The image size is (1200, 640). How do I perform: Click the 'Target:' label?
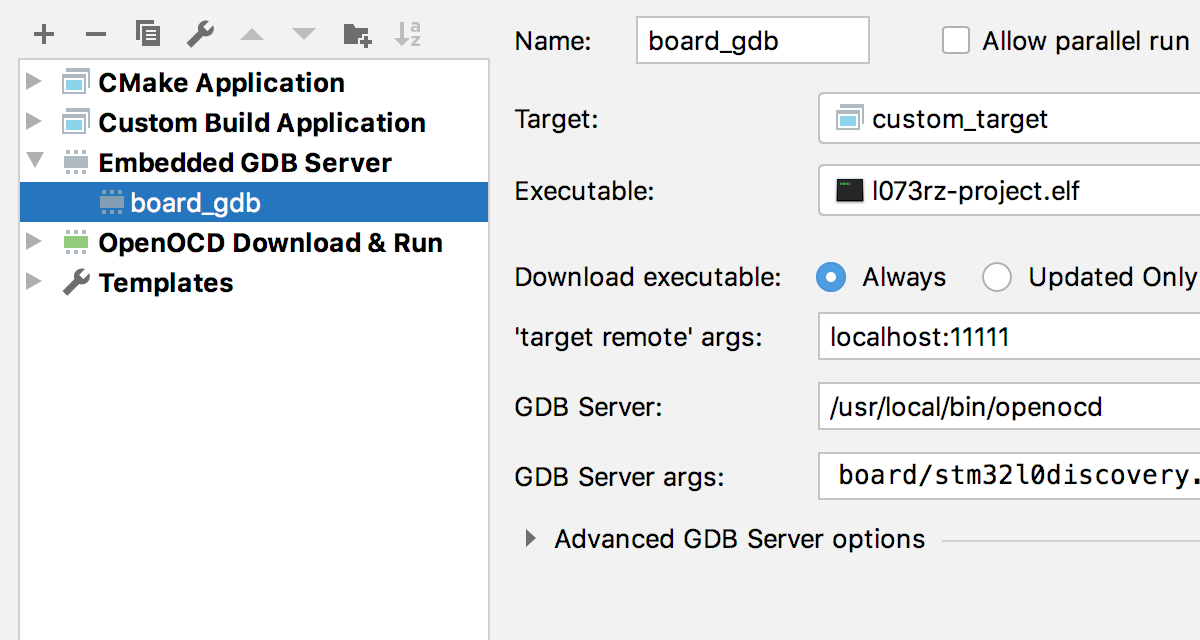click(556, 119)
